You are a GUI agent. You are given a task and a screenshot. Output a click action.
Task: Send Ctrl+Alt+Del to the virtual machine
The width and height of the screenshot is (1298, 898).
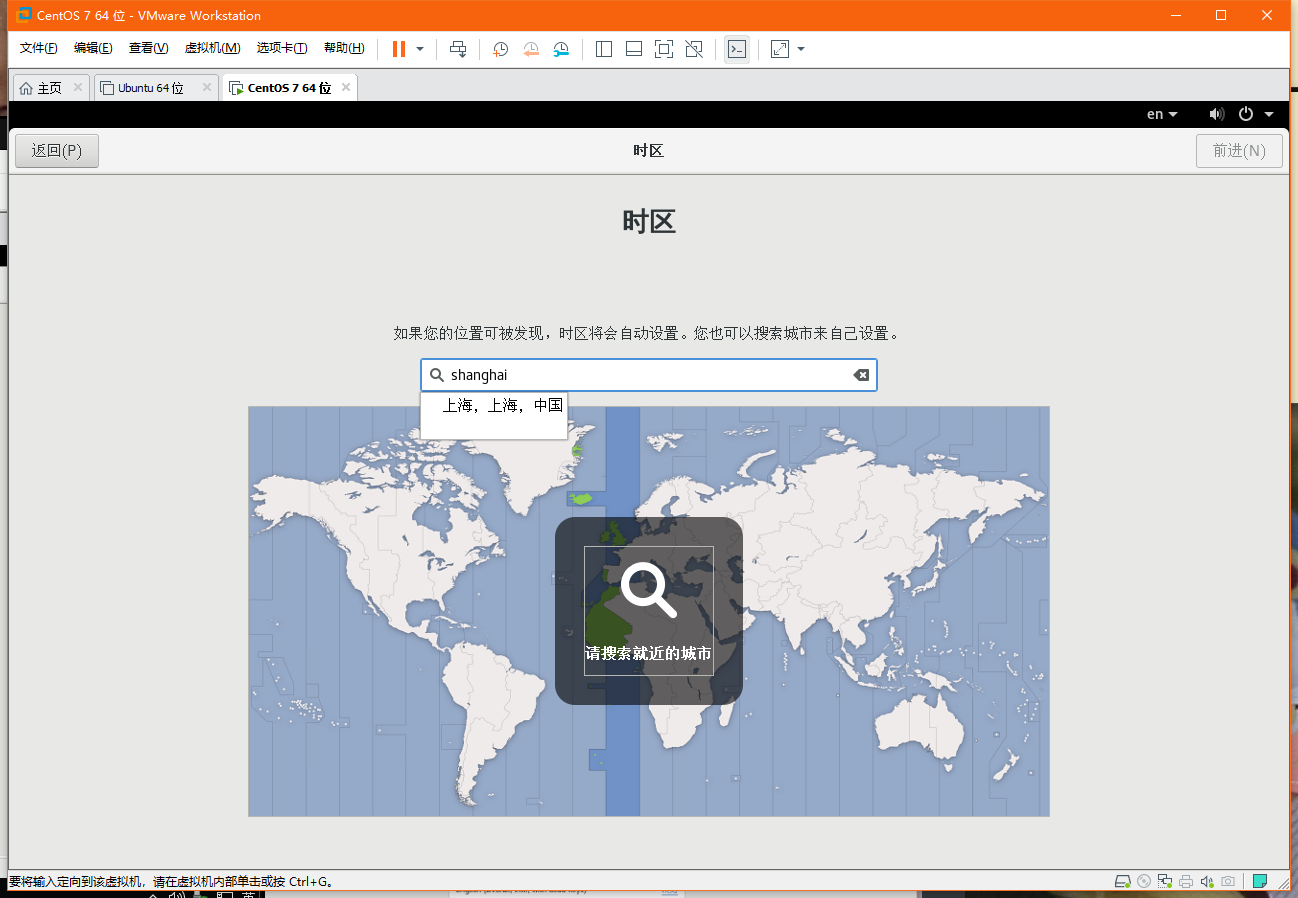point(458,49)
